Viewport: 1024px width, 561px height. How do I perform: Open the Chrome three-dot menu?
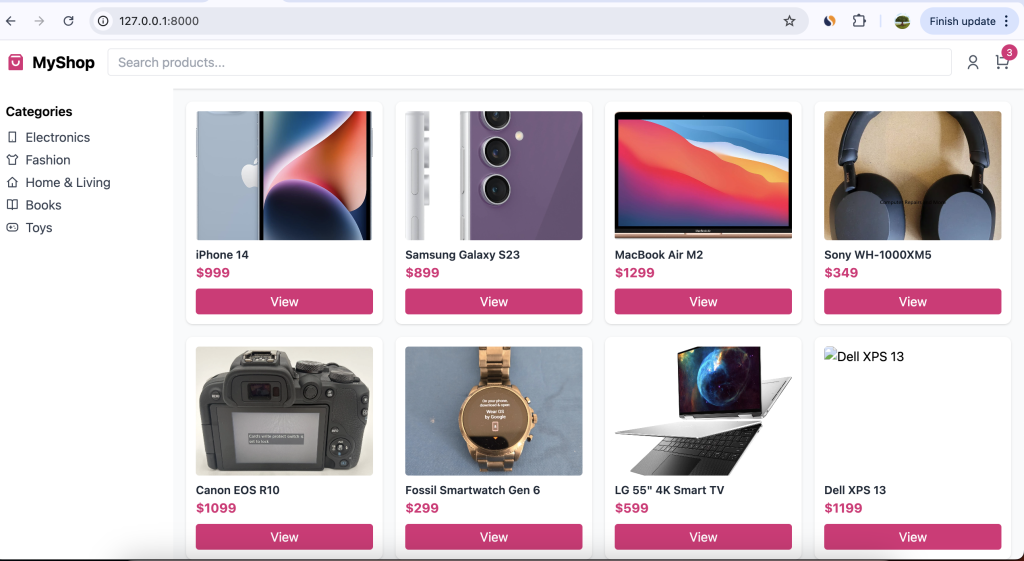[x=1006, y=21]
